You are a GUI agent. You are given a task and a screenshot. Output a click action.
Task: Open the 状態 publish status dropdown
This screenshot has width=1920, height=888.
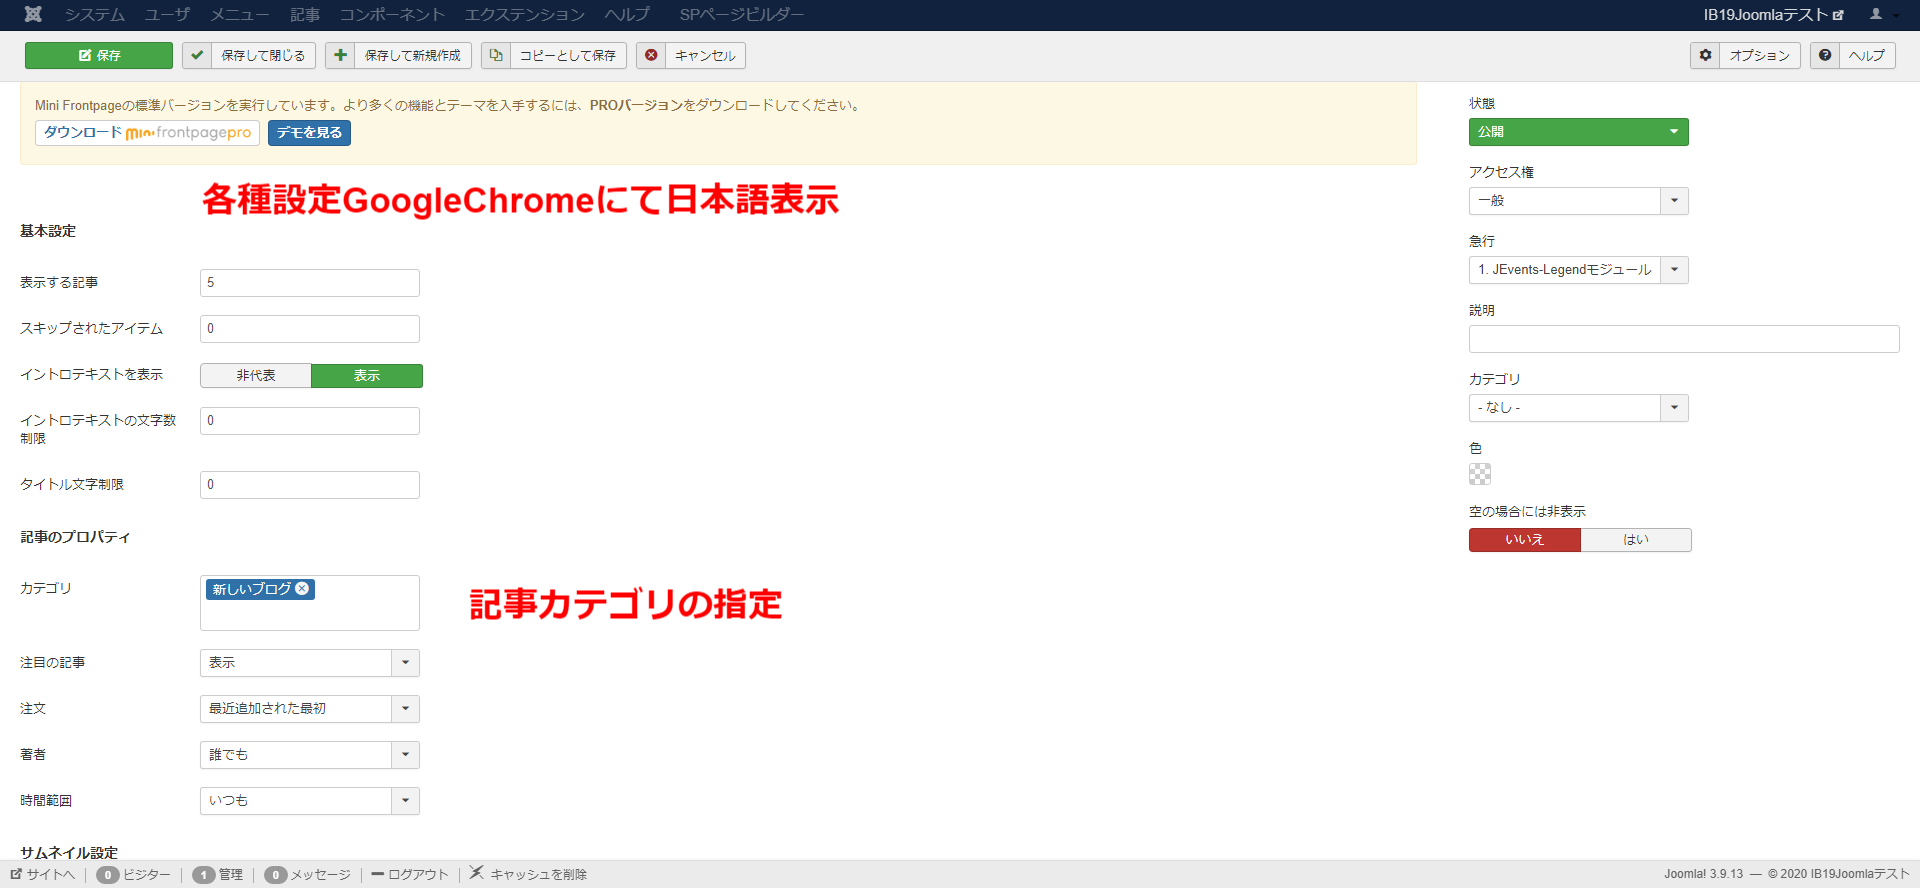[x=1578, y=132]
